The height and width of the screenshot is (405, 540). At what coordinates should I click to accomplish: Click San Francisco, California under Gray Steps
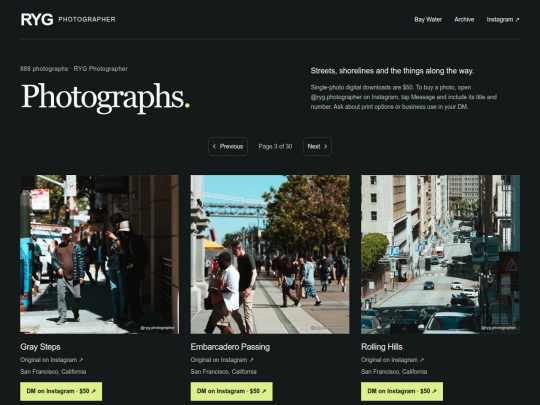[53, 372]
